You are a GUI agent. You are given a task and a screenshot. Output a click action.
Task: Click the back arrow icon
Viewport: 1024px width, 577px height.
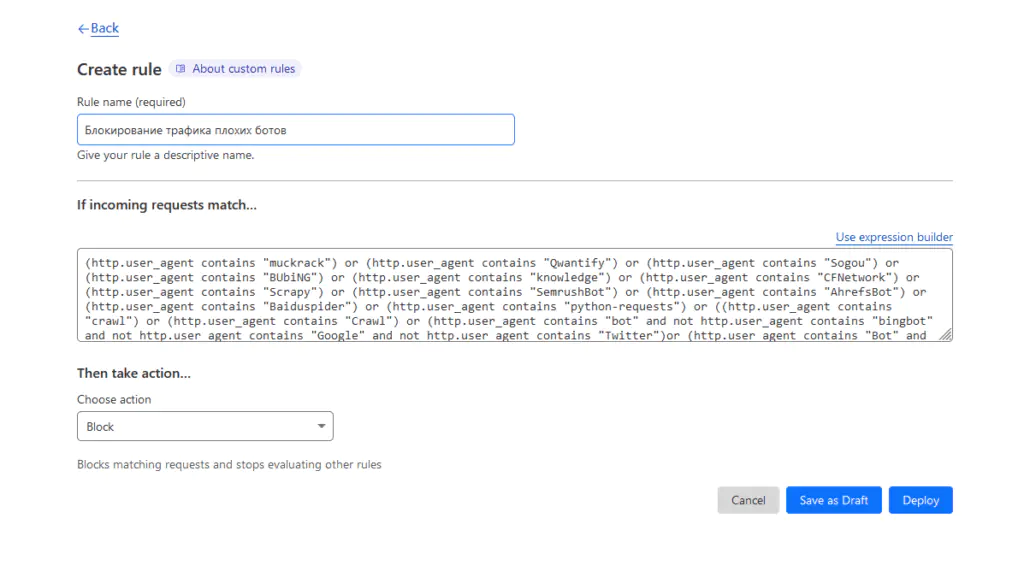pos(83,29)
